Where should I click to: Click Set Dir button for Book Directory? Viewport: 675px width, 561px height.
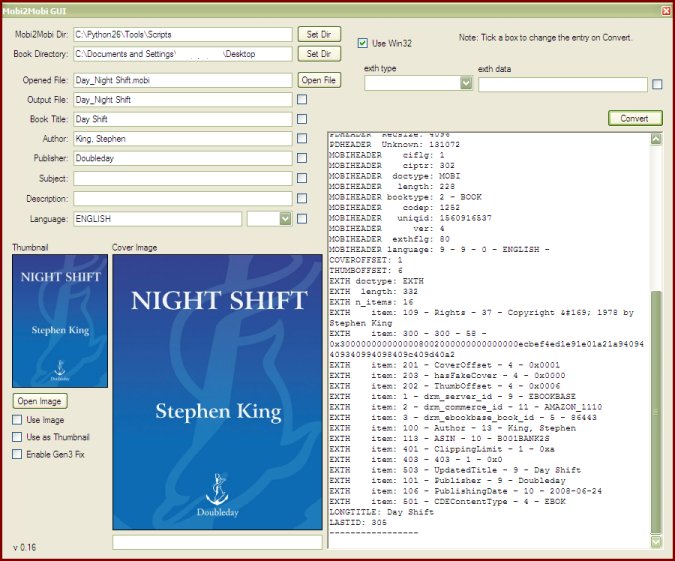319,54
